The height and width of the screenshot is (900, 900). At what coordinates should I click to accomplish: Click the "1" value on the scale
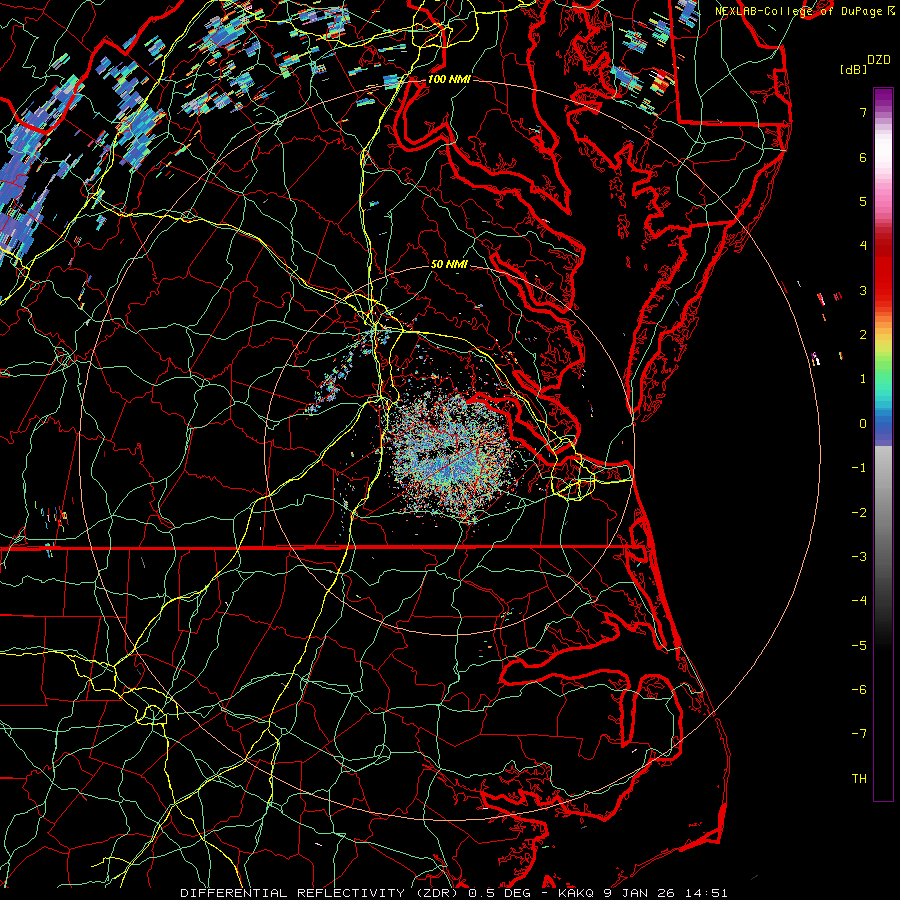pyautogui.click(x=863, y=379)
